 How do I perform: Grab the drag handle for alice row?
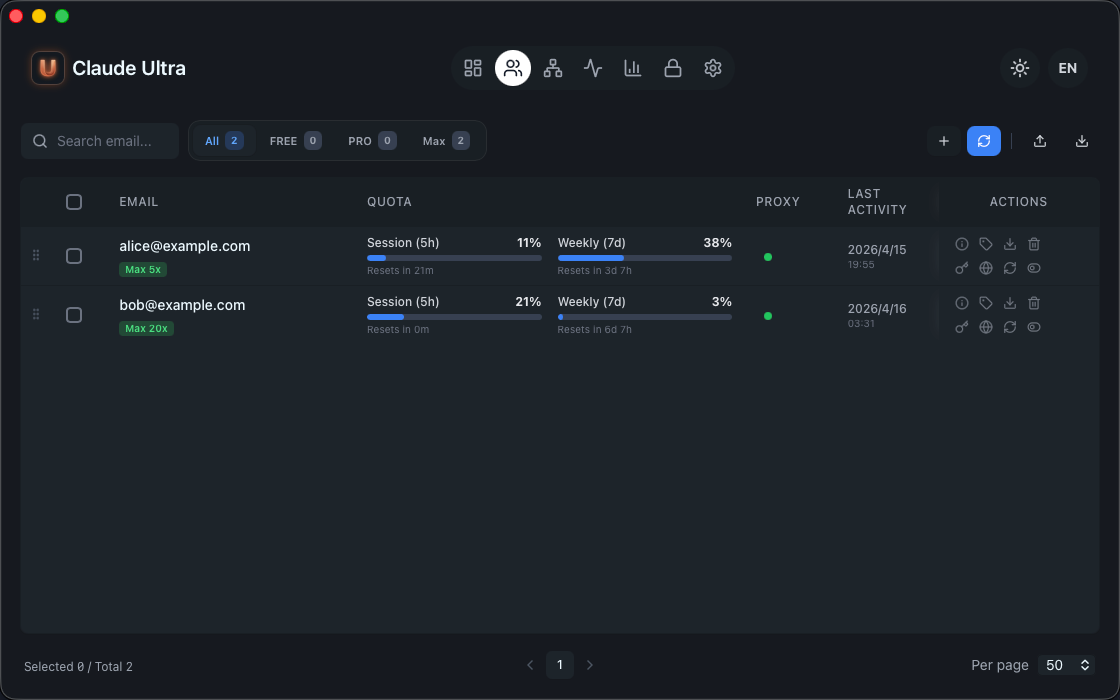(x=36, y=255)
